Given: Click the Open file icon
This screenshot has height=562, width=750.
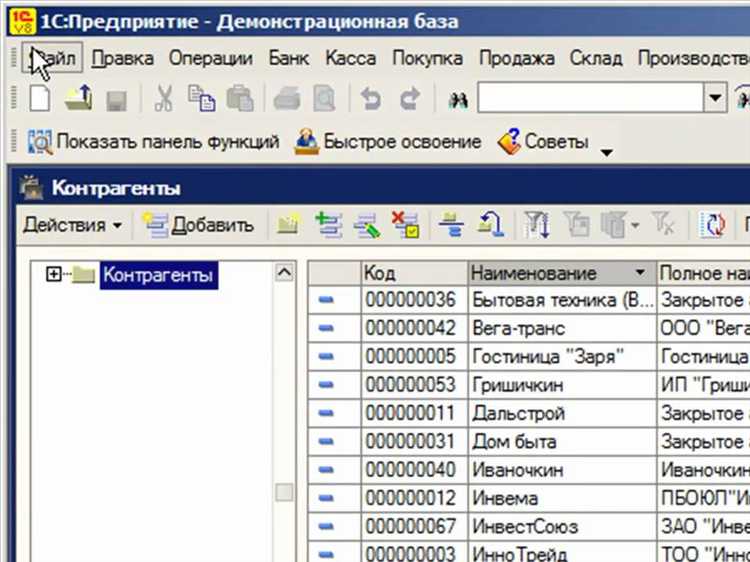Looking at the screenshot, I should (x=79, y=98).
